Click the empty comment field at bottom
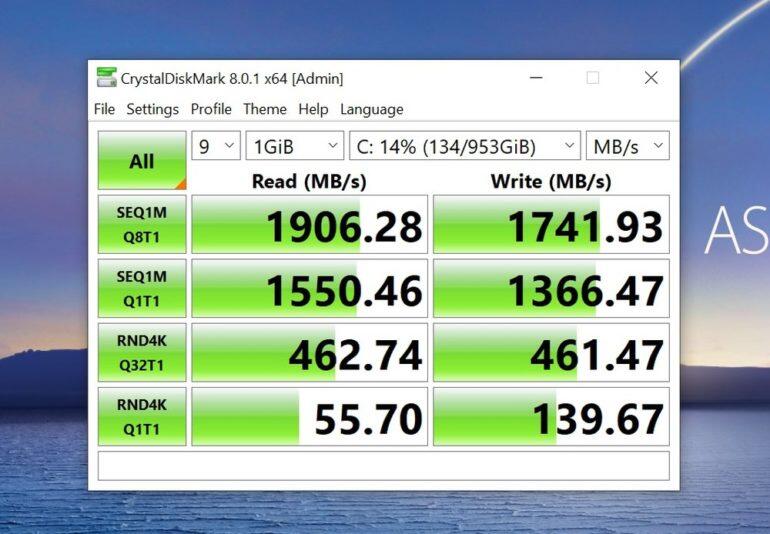 (x=384, y=466)
